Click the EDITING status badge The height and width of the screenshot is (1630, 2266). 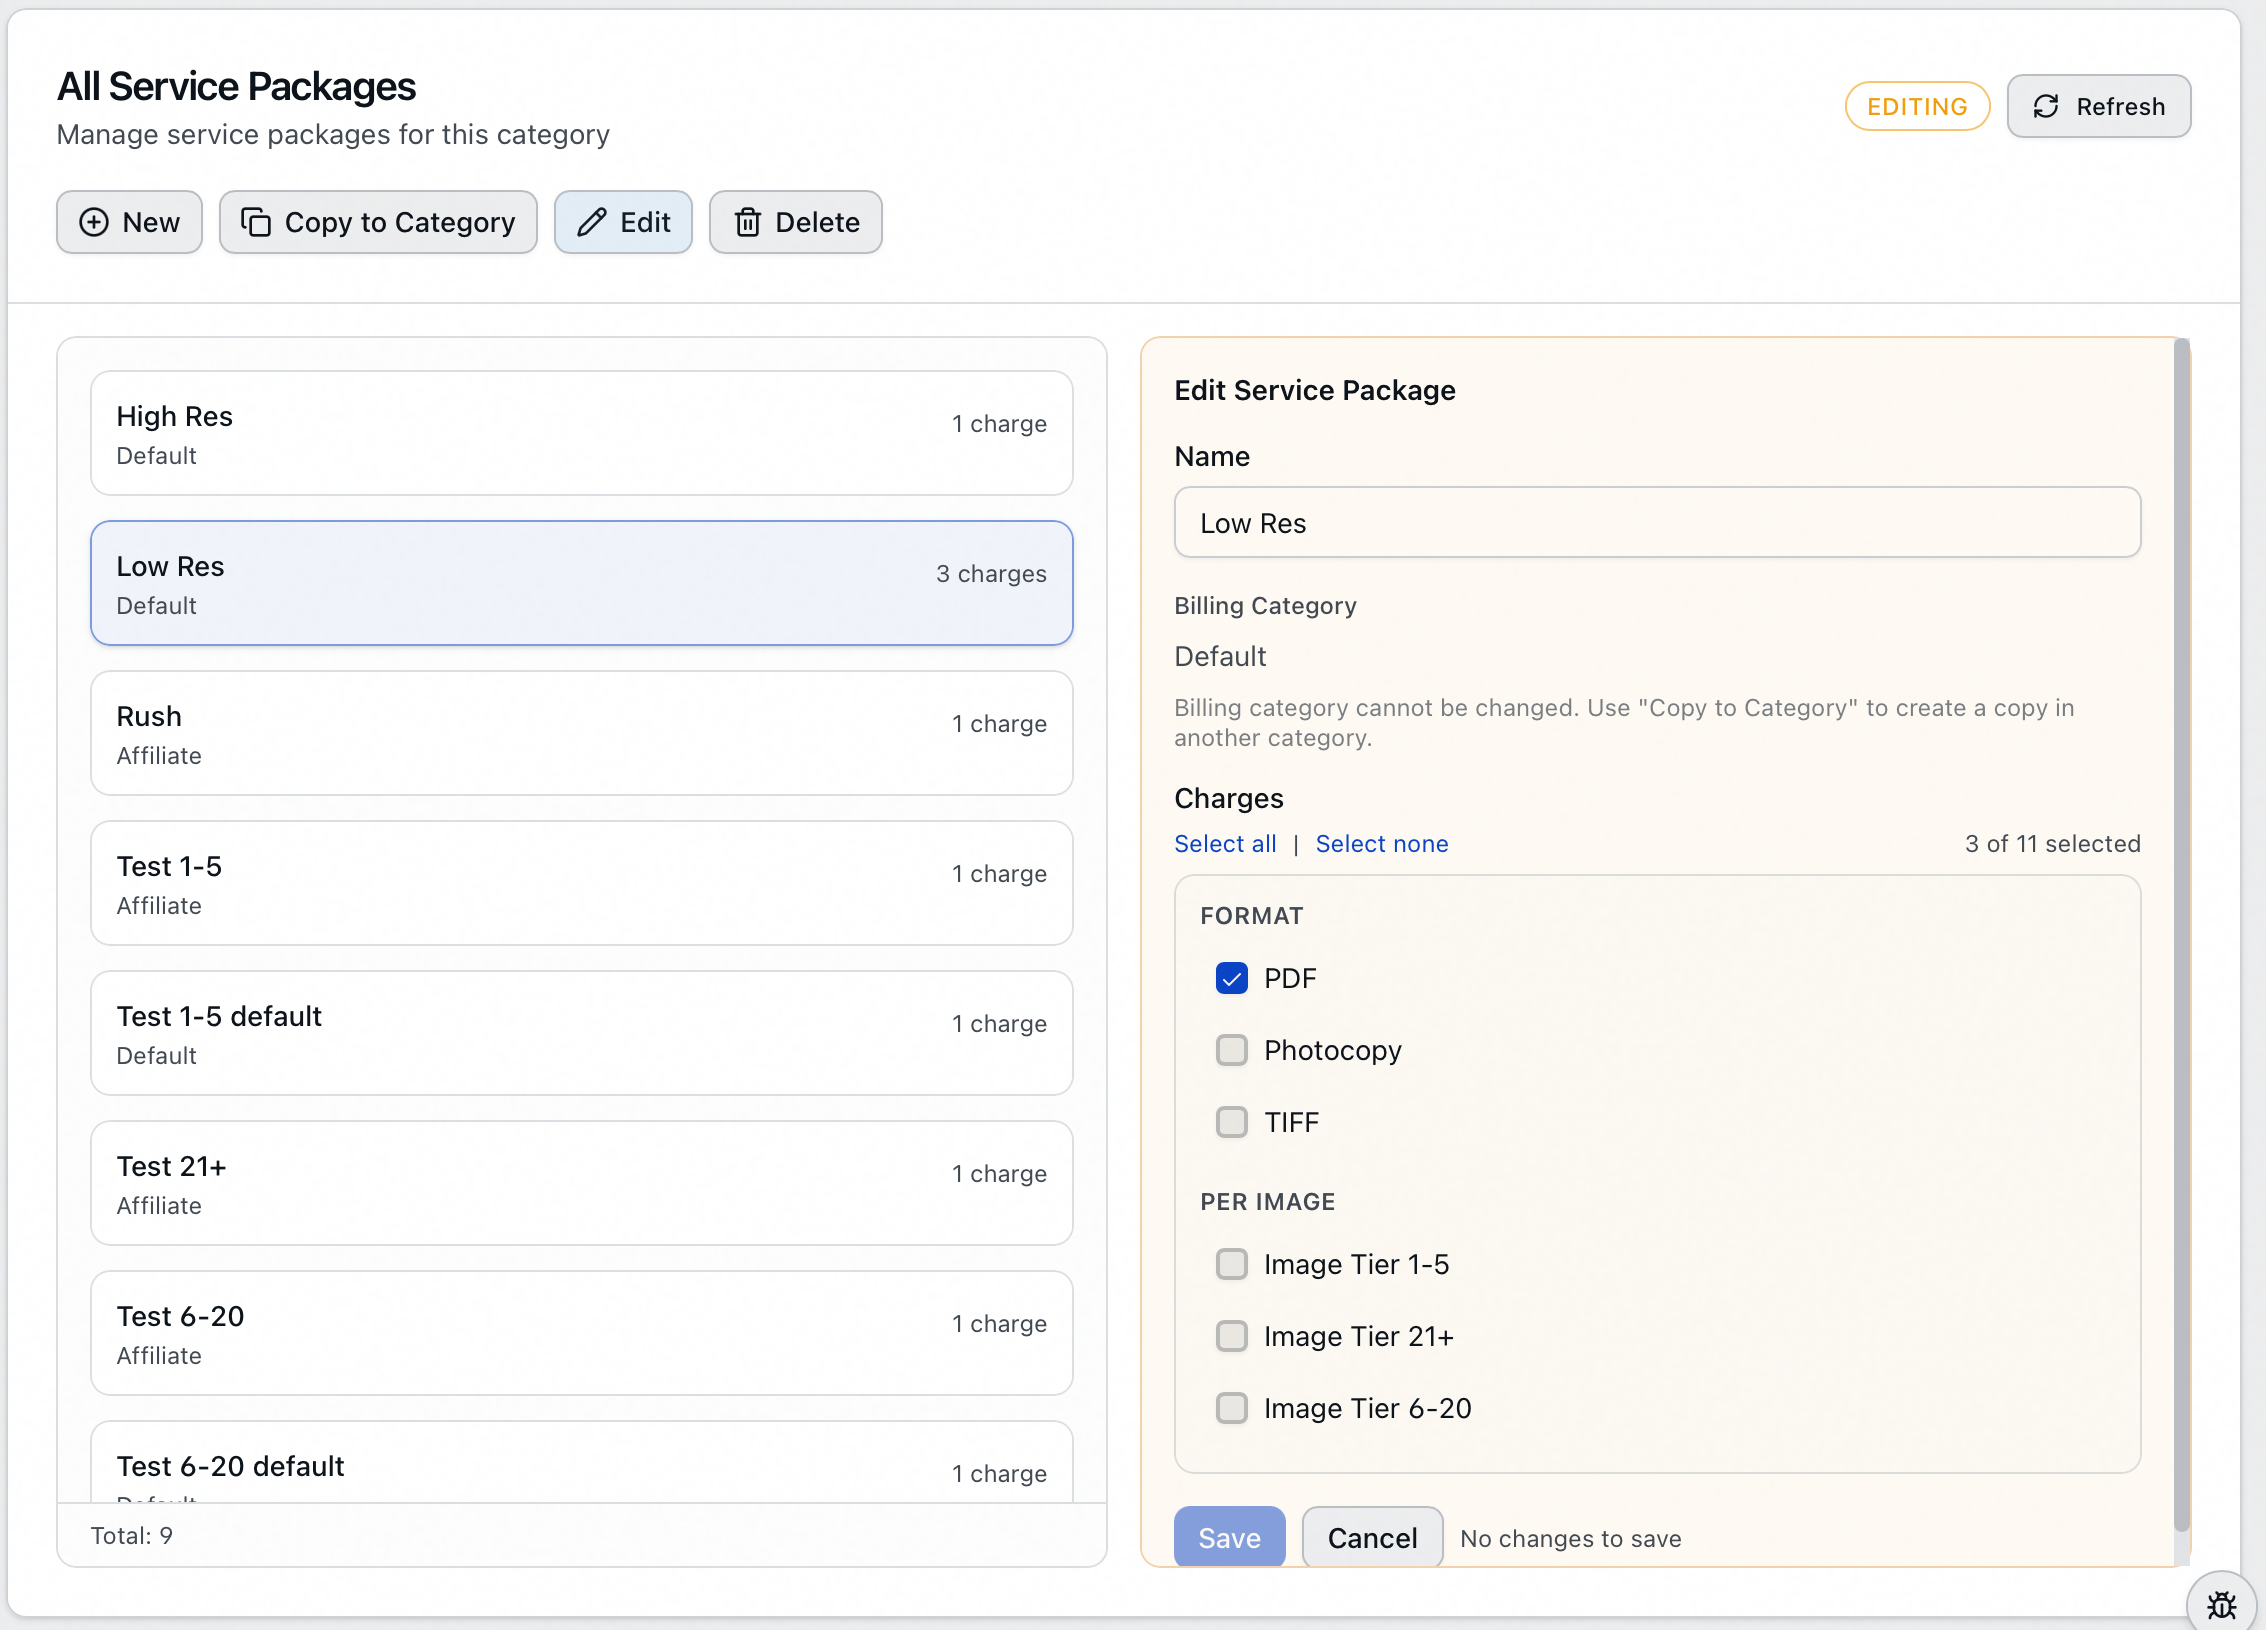point(1917,106)
